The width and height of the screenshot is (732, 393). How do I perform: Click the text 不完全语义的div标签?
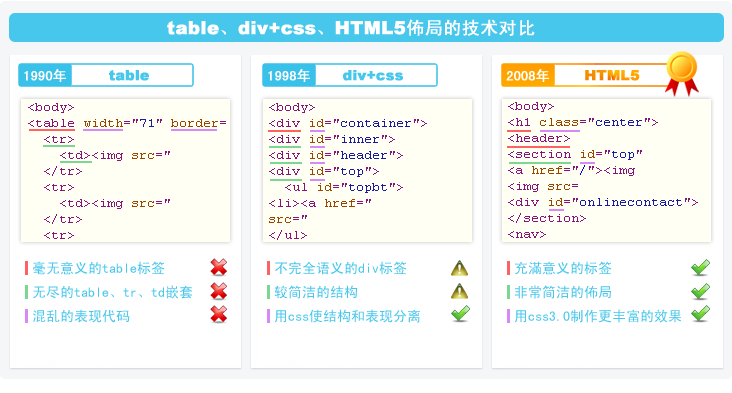click(x=340, y=268)
